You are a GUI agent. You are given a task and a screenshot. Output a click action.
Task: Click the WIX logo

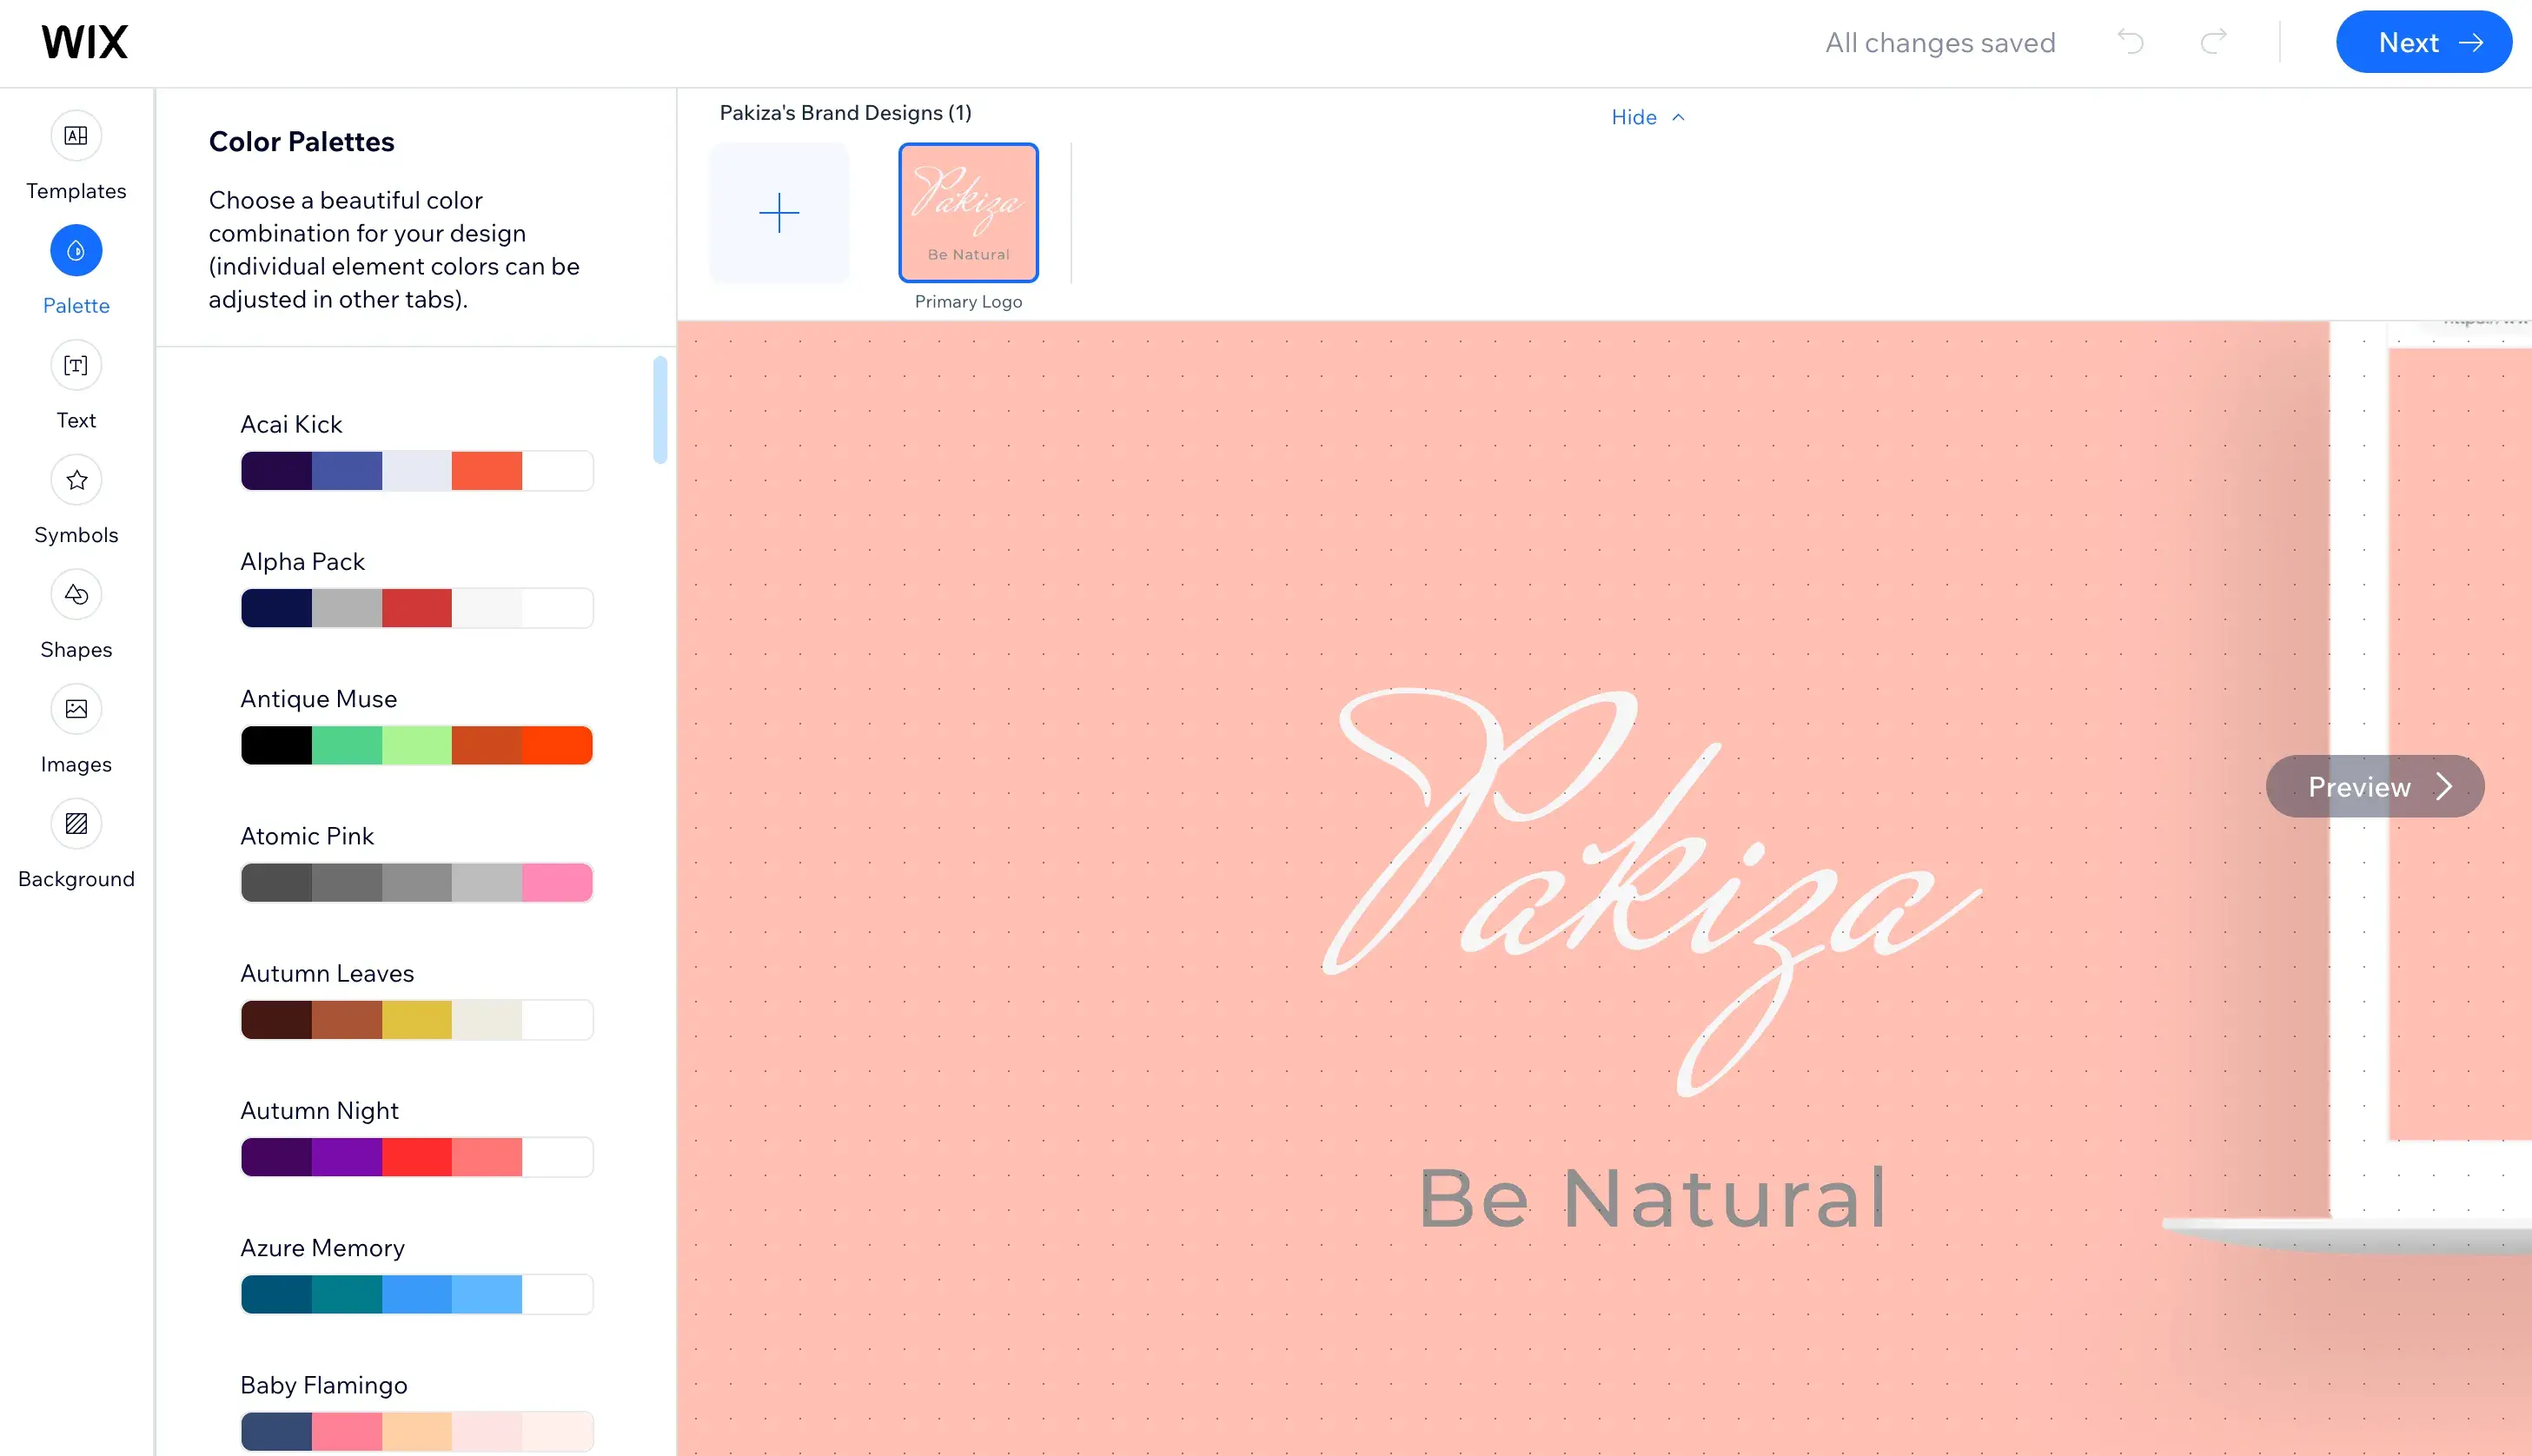coord(85,42)
